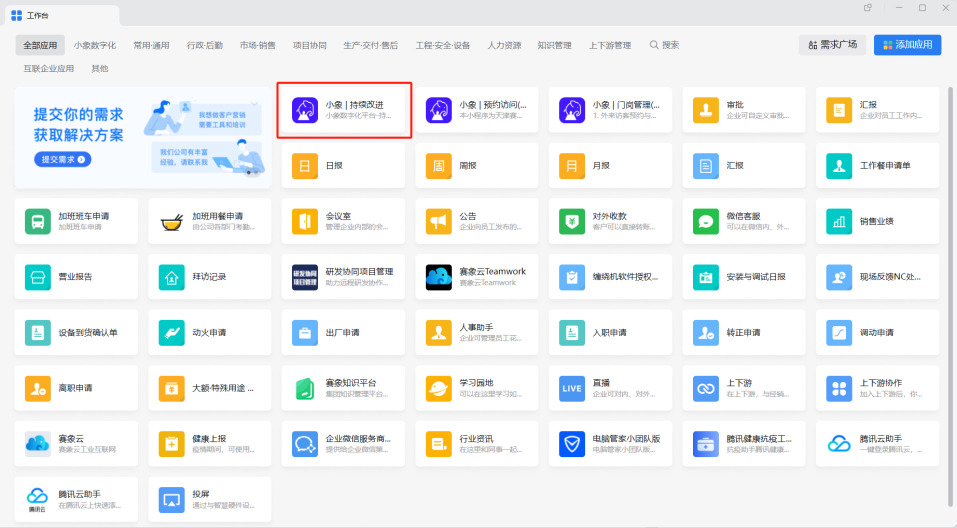Select the 人力资源 category tab

point(504,45)
